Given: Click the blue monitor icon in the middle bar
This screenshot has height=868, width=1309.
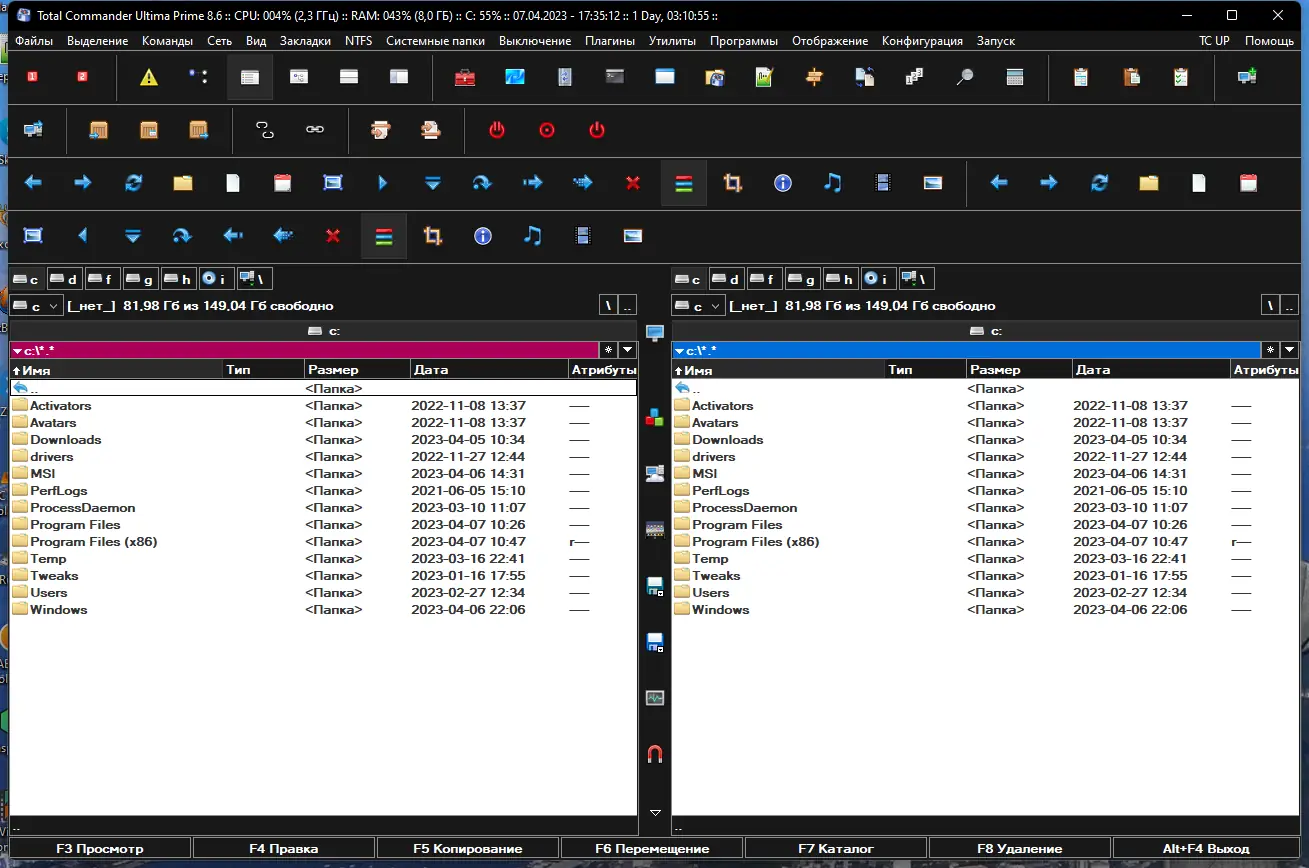Looking at the screenshot, I should 655,333.
